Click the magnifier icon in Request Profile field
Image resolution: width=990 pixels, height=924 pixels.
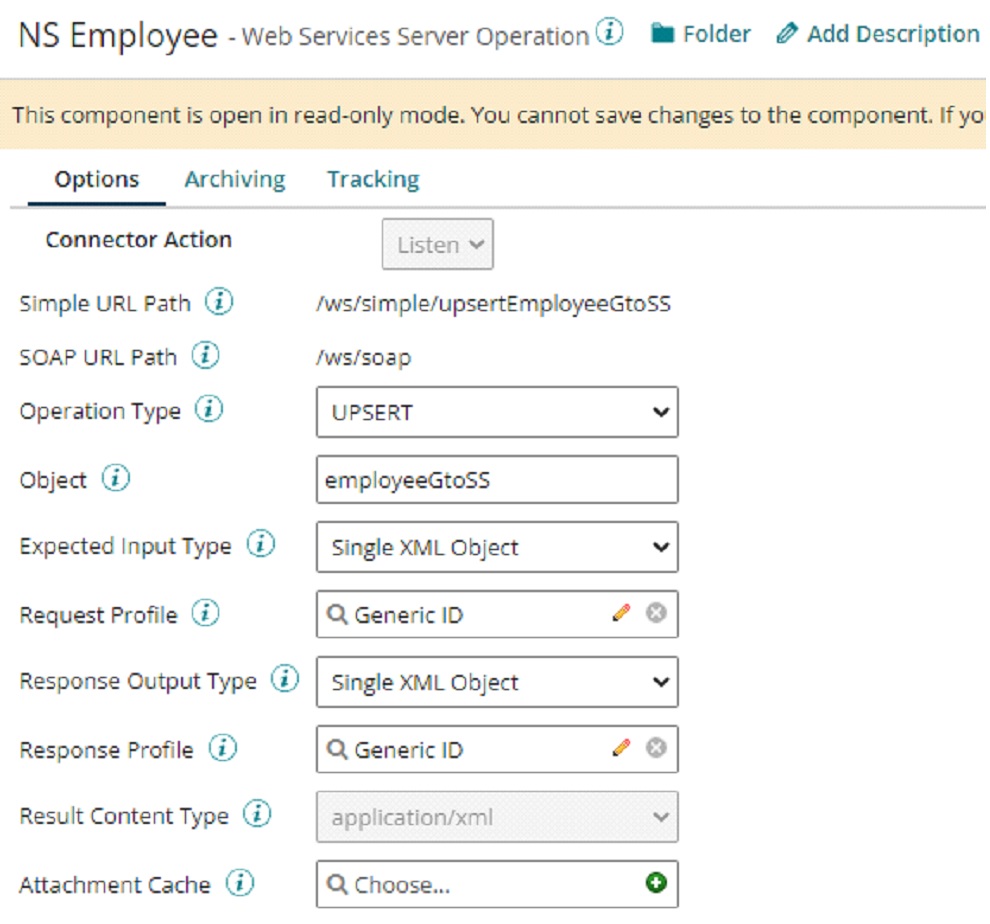click(335, 613)
